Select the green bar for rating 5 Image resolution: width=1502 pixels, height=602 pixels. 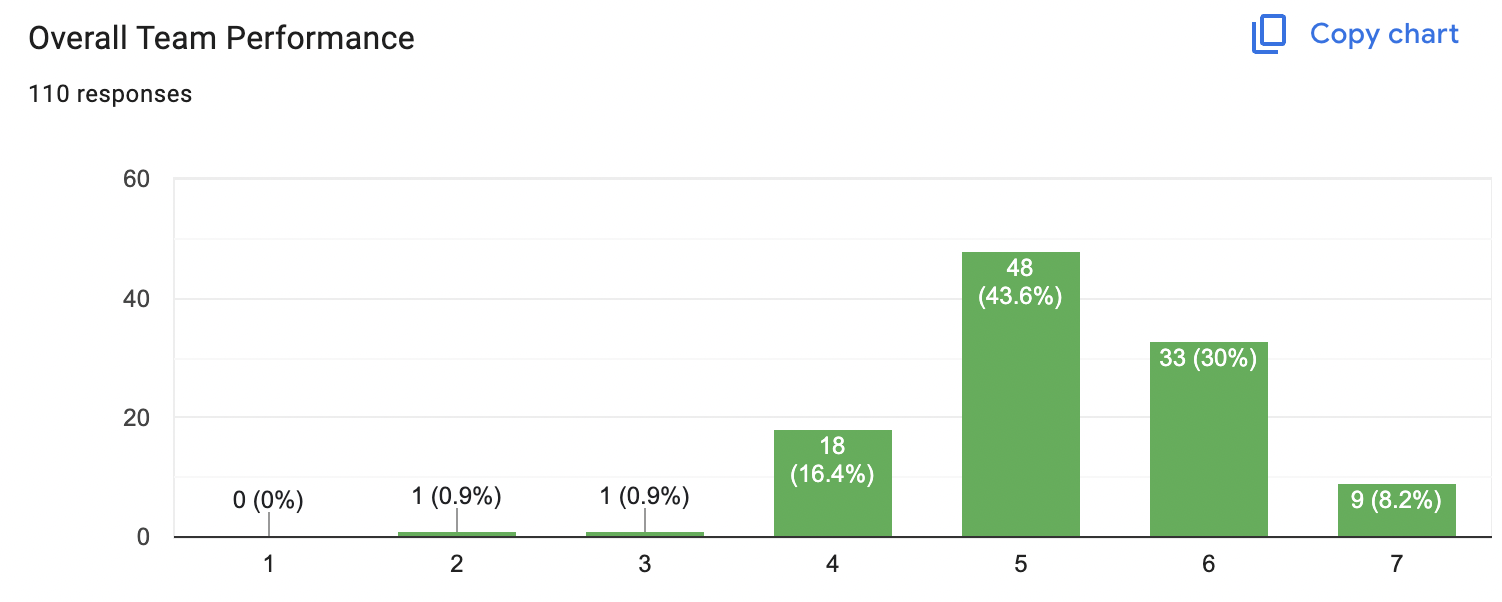(x=1021, y=394)
